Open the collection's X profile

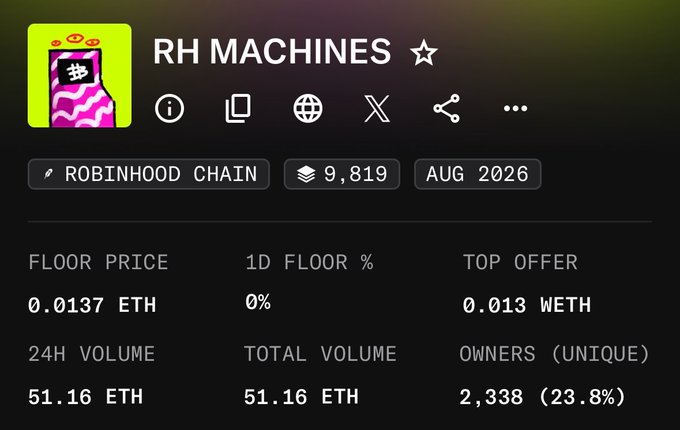click(376, 108)
